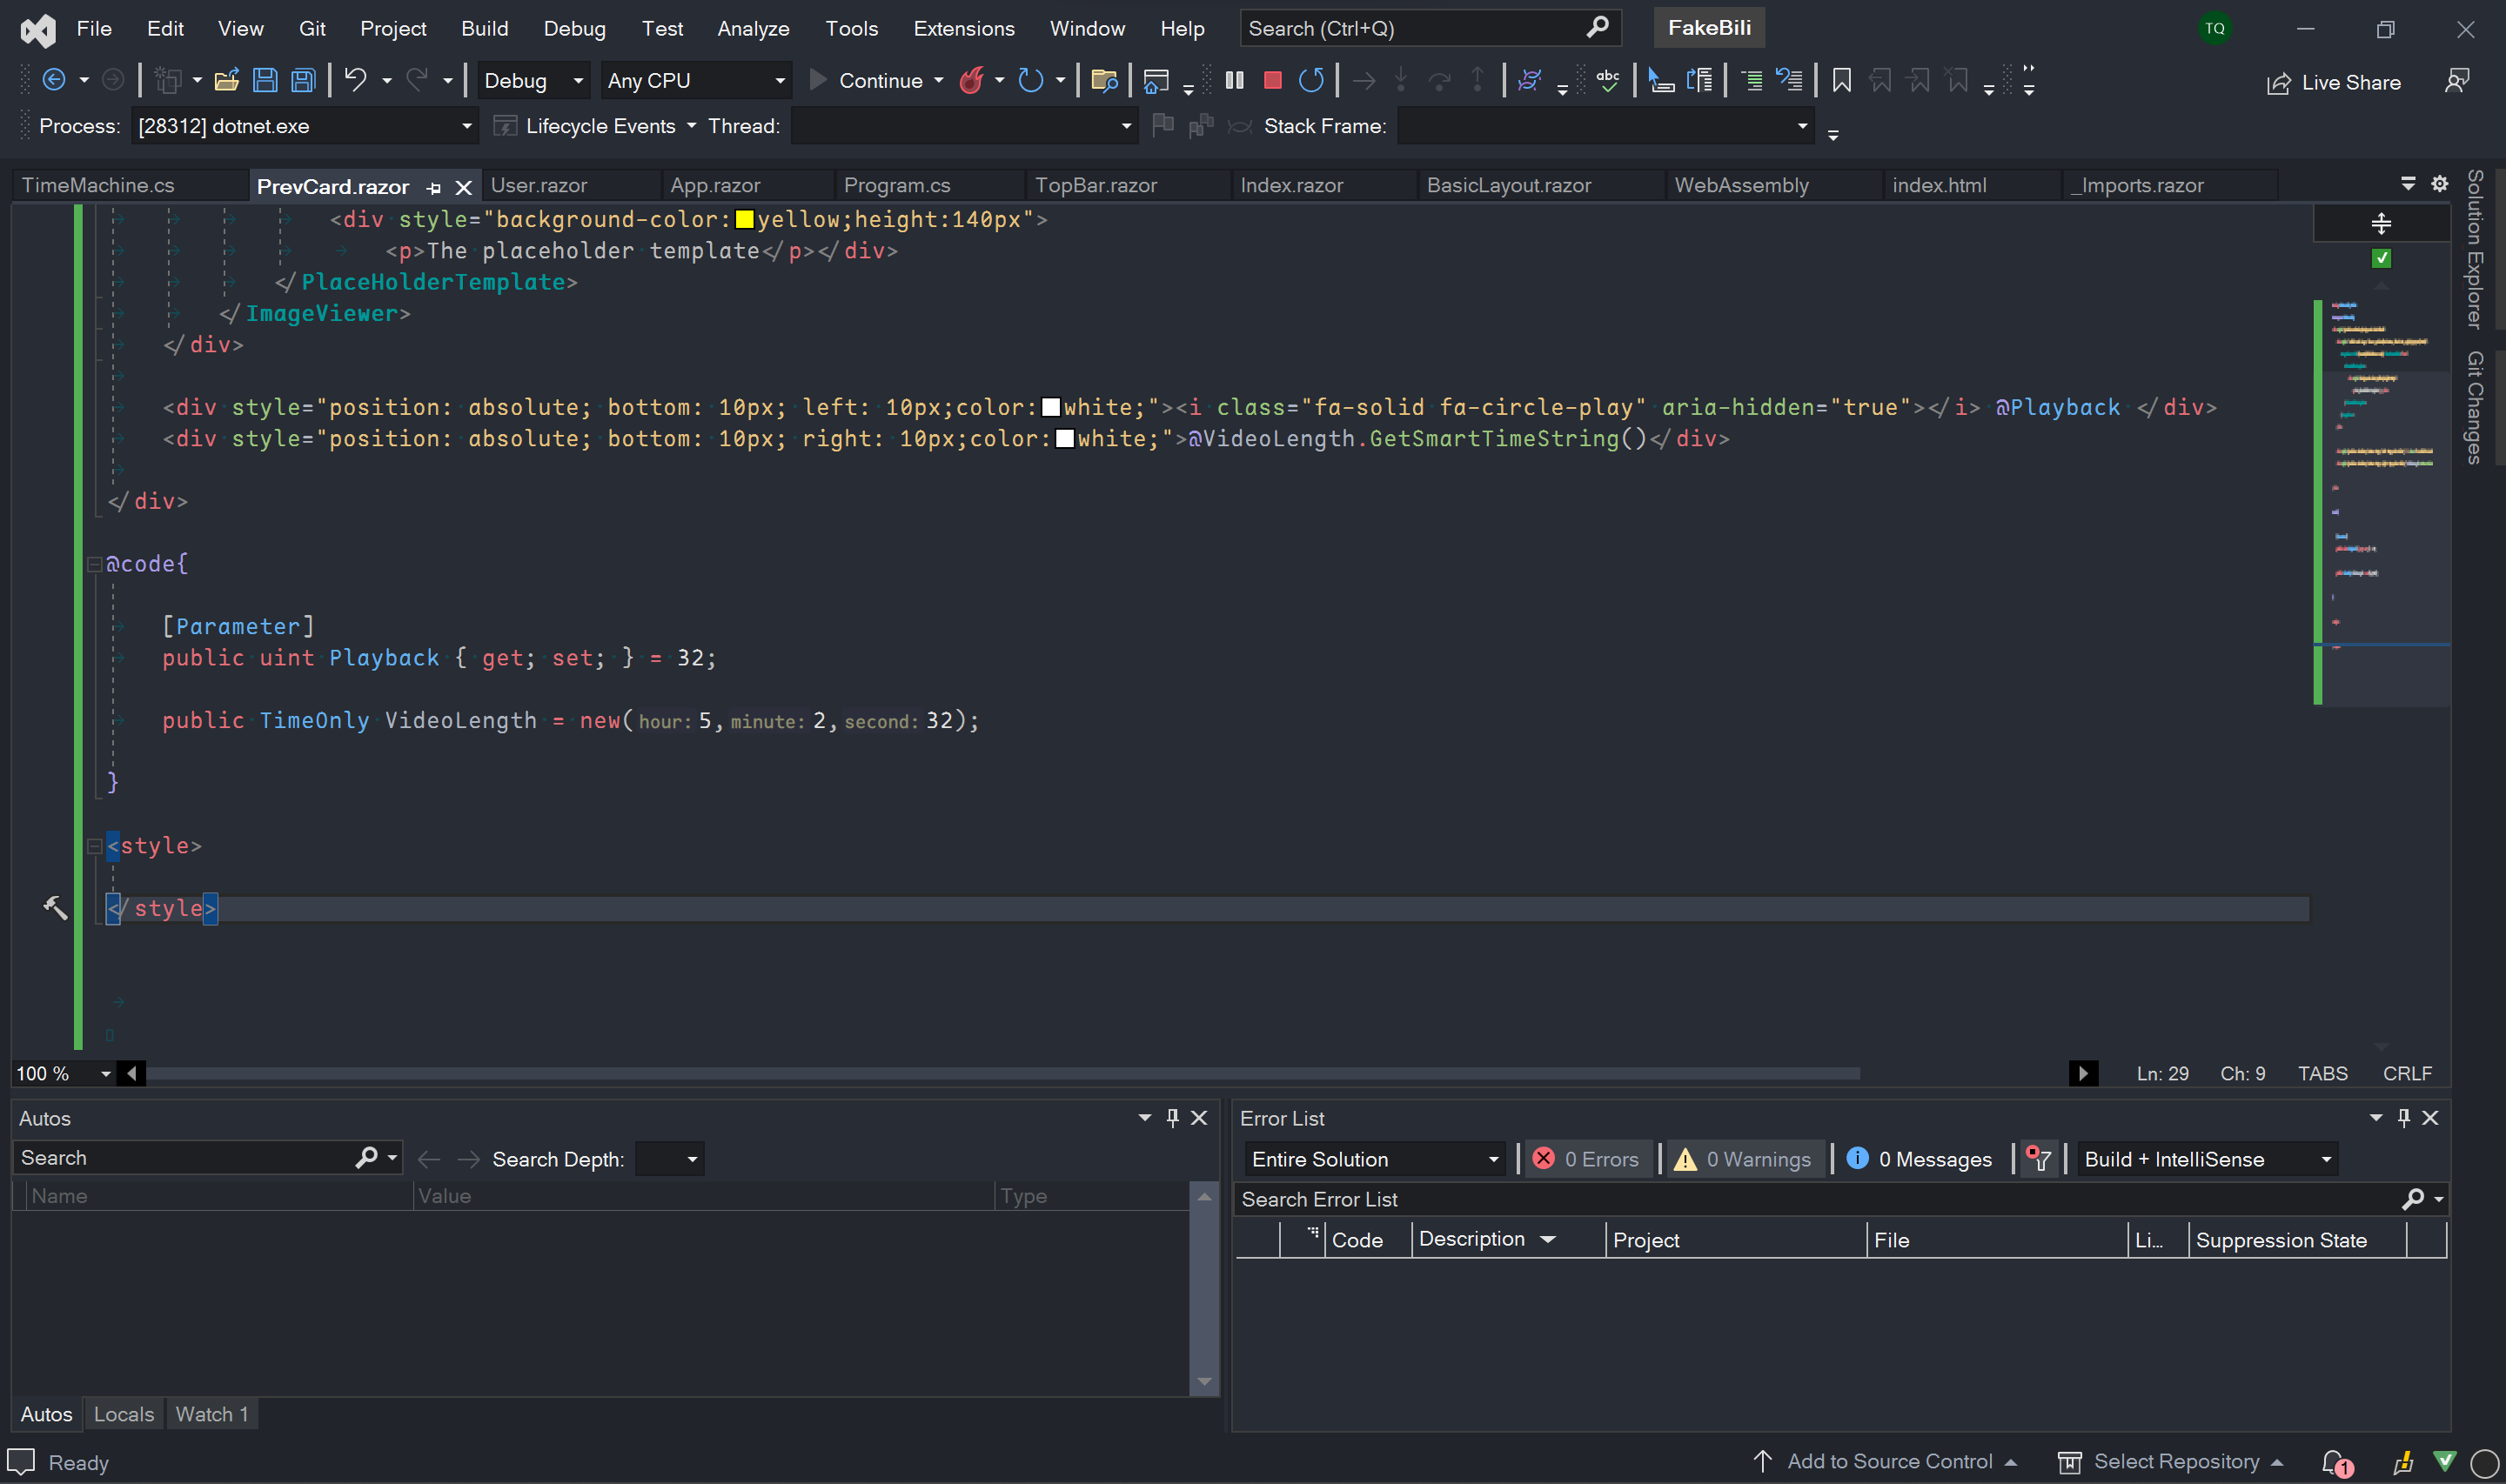Switch to the Watch 1 panel

211,1413
